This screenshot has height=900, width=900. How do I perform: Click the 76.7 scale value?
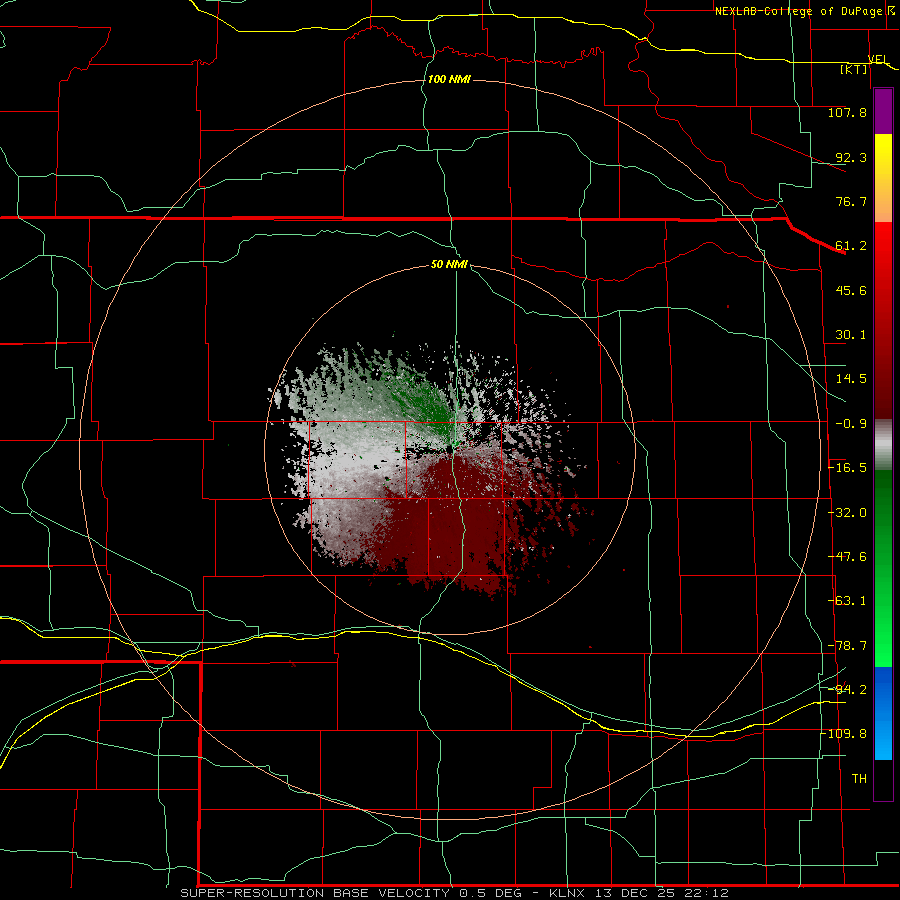pyautogui.click(x=851, y=201)
